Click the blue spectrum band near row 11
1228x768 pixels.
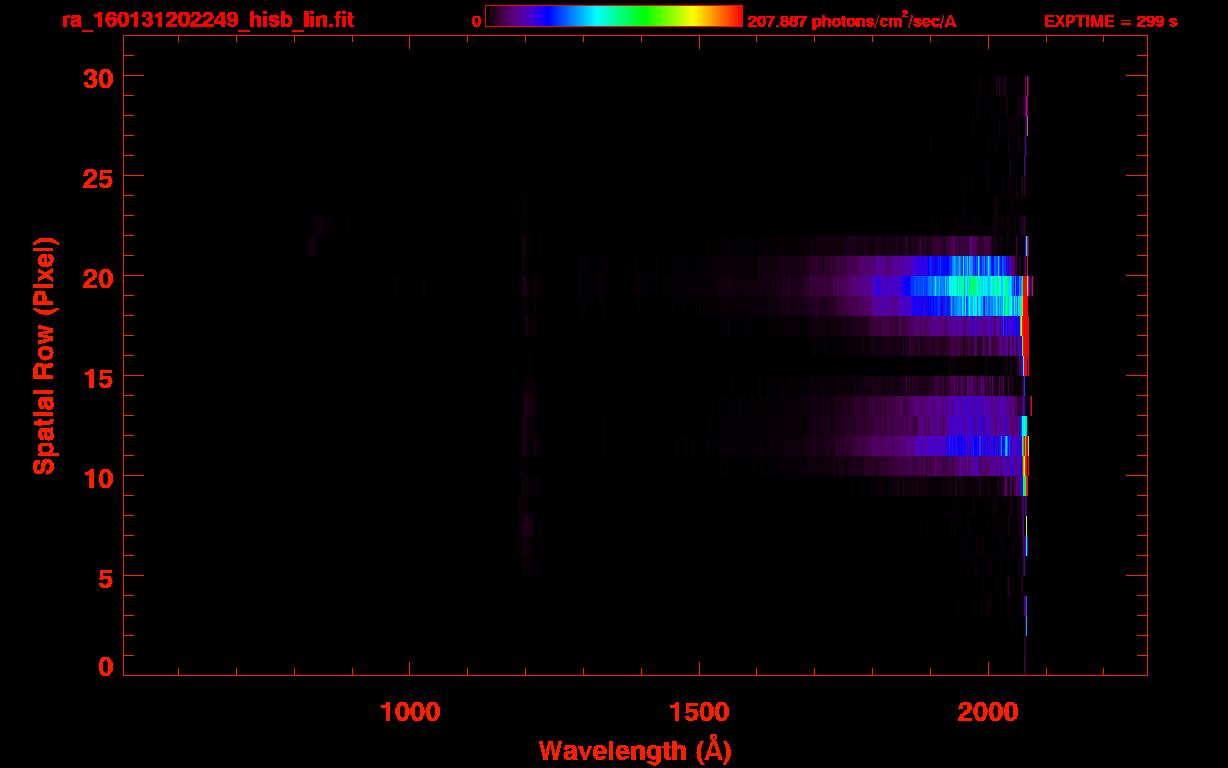pos(970,445)
